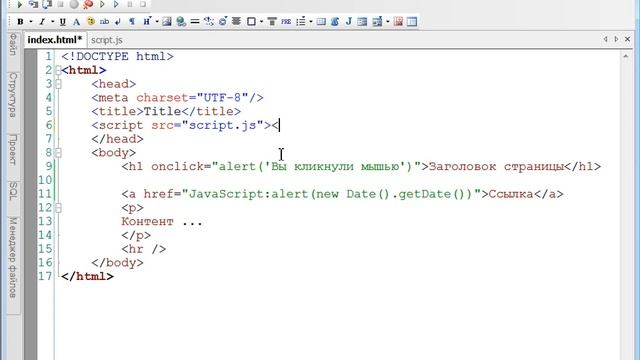The width and height of the screenshot is (640, 360).
Task: Click the red bug debug icon
Action: click(88, 4)
